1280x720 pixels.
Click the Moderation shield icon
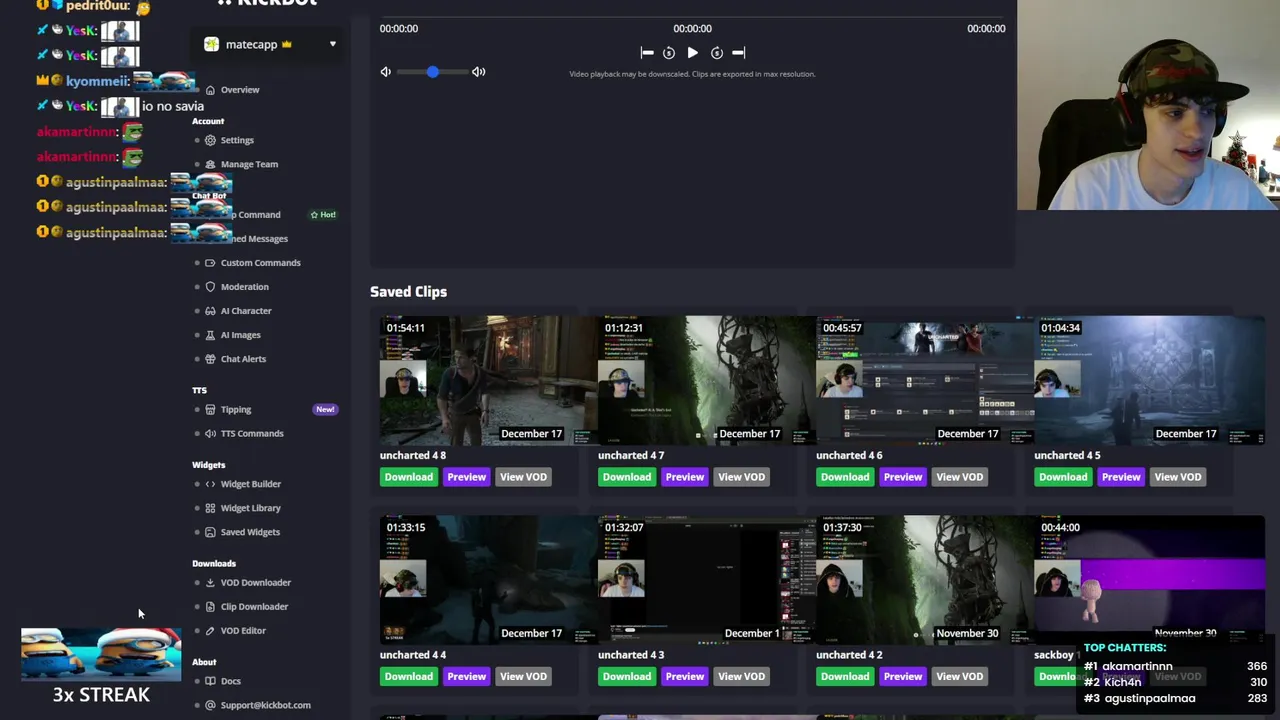(x=210, y=287)
